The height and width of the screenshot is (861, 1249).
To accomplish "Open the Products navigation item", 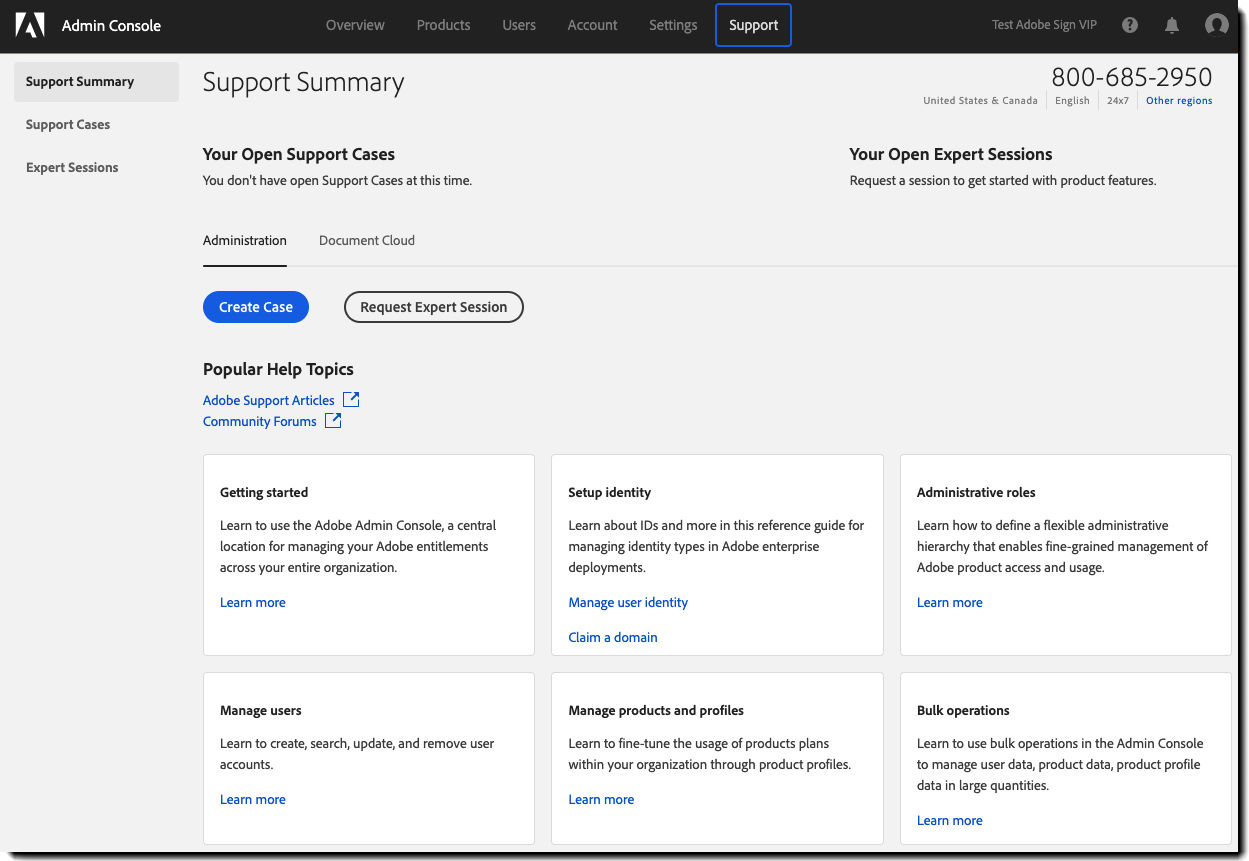I will click(x=443, y=25).
